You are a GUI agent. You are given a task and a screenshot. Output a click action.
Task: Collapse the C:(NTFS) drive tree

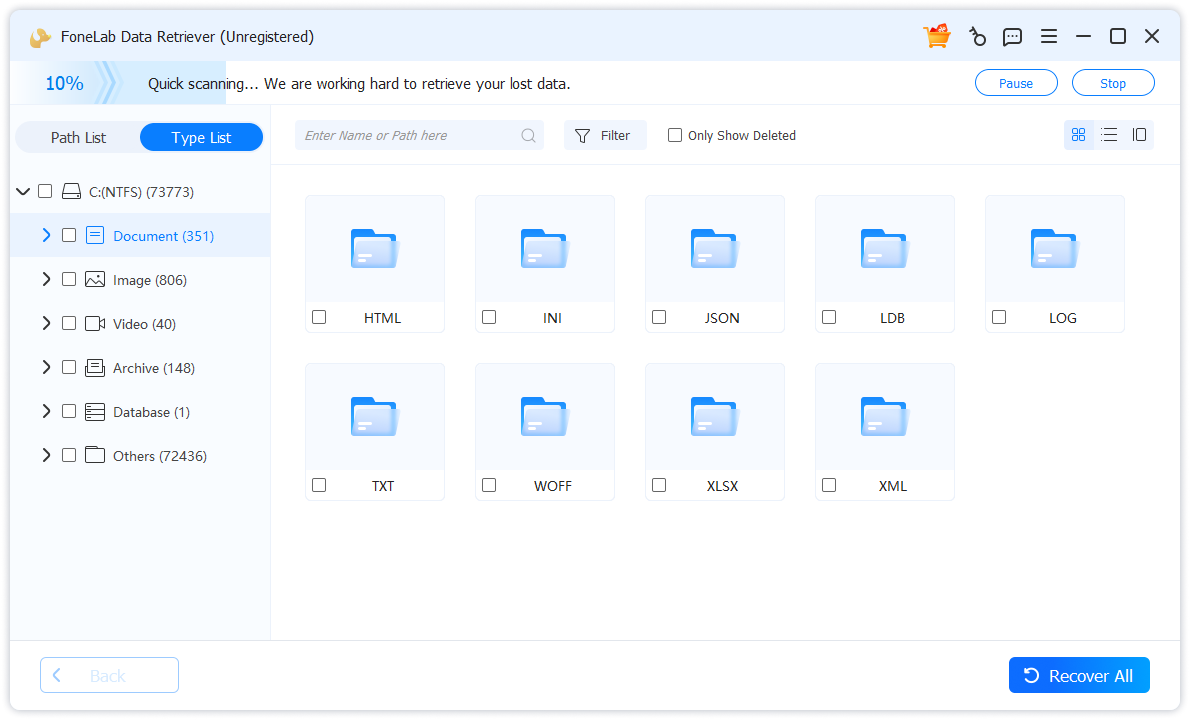point(23,192)
